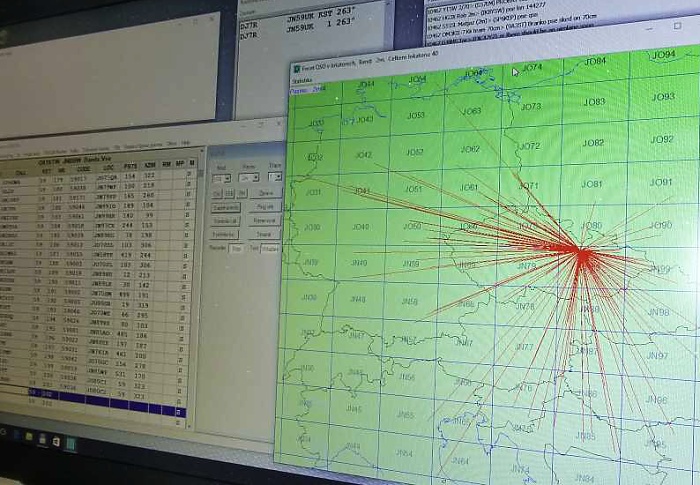700x485 pixels.
Task: Maximize the QSO map window
Action: click(x=677, y=26)
